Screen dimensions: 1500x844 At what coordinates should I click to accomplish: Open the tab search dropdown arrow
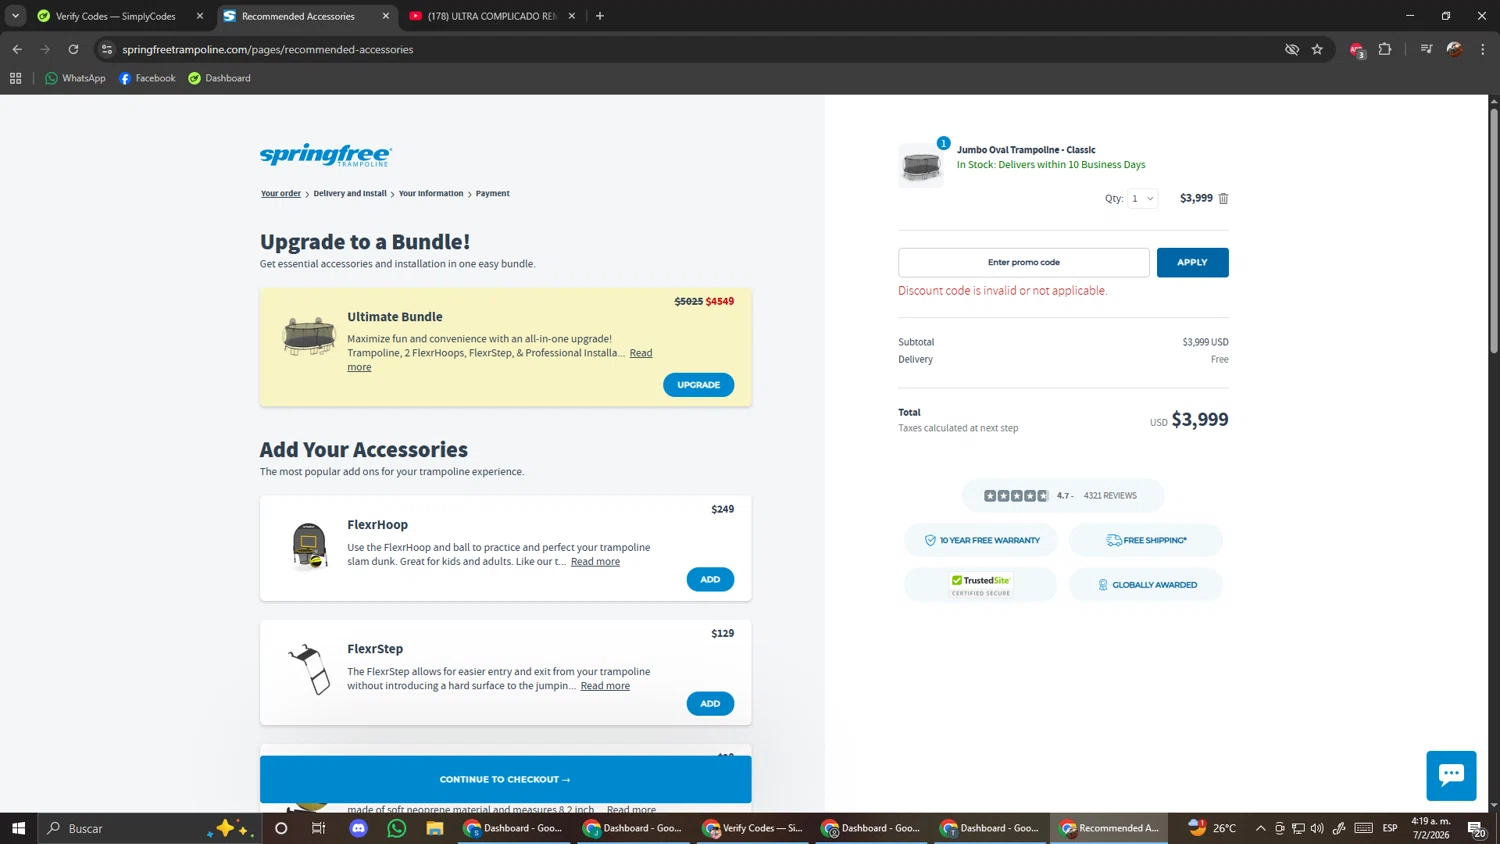[x=15, y=16]
